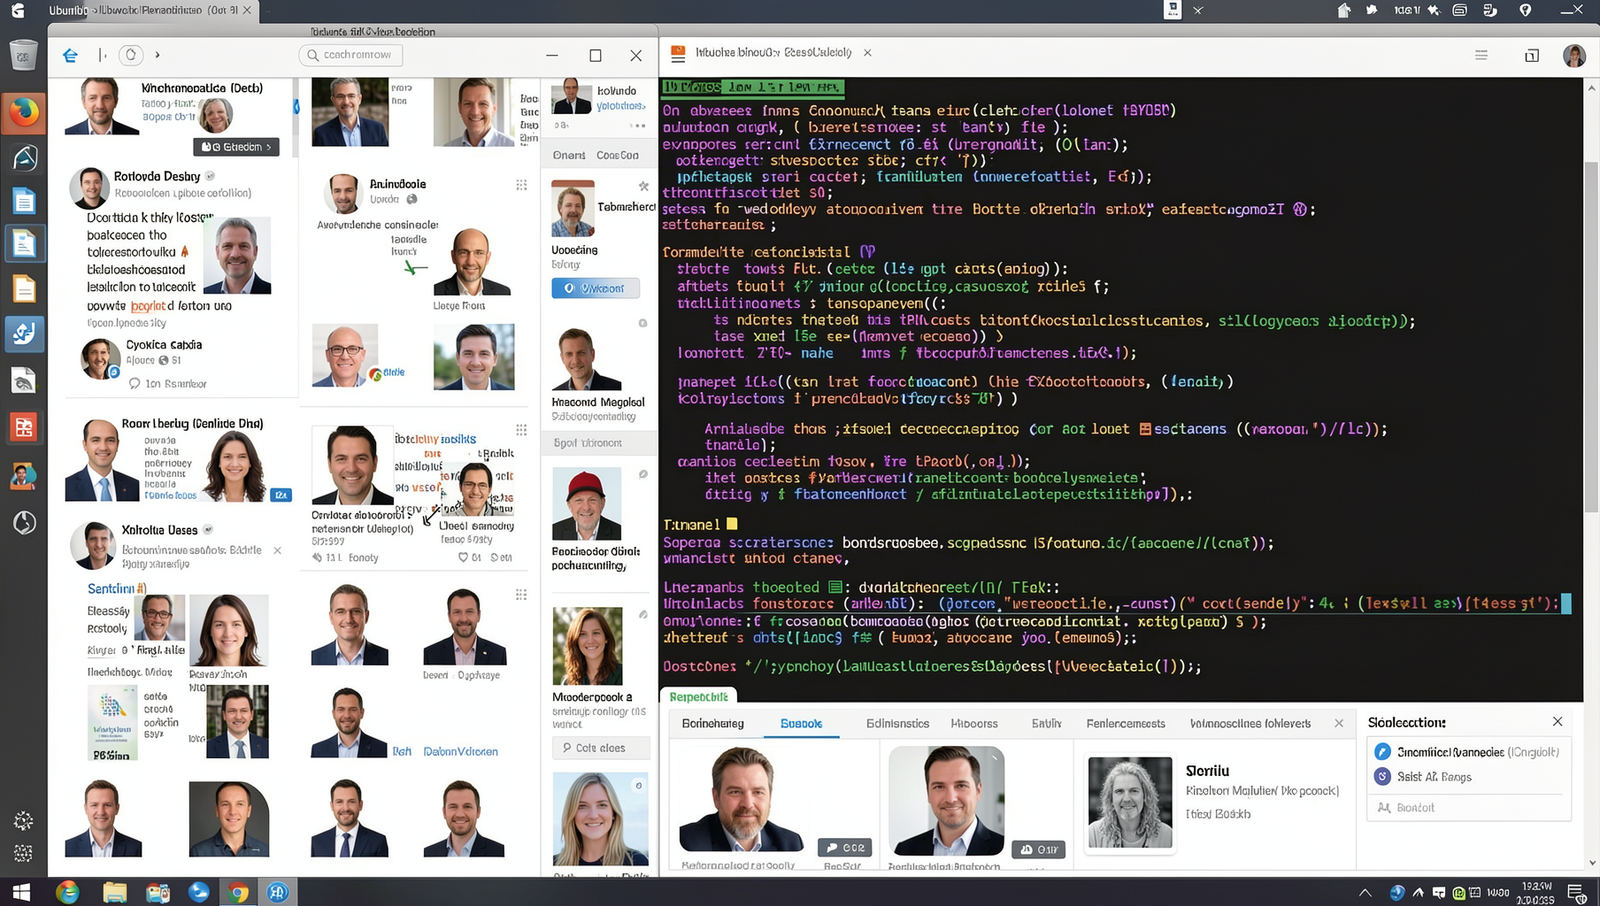This screenshot has height=906, width=1600.
Task: Open the settings gear icon in the dock
Action: click(24, 820)
